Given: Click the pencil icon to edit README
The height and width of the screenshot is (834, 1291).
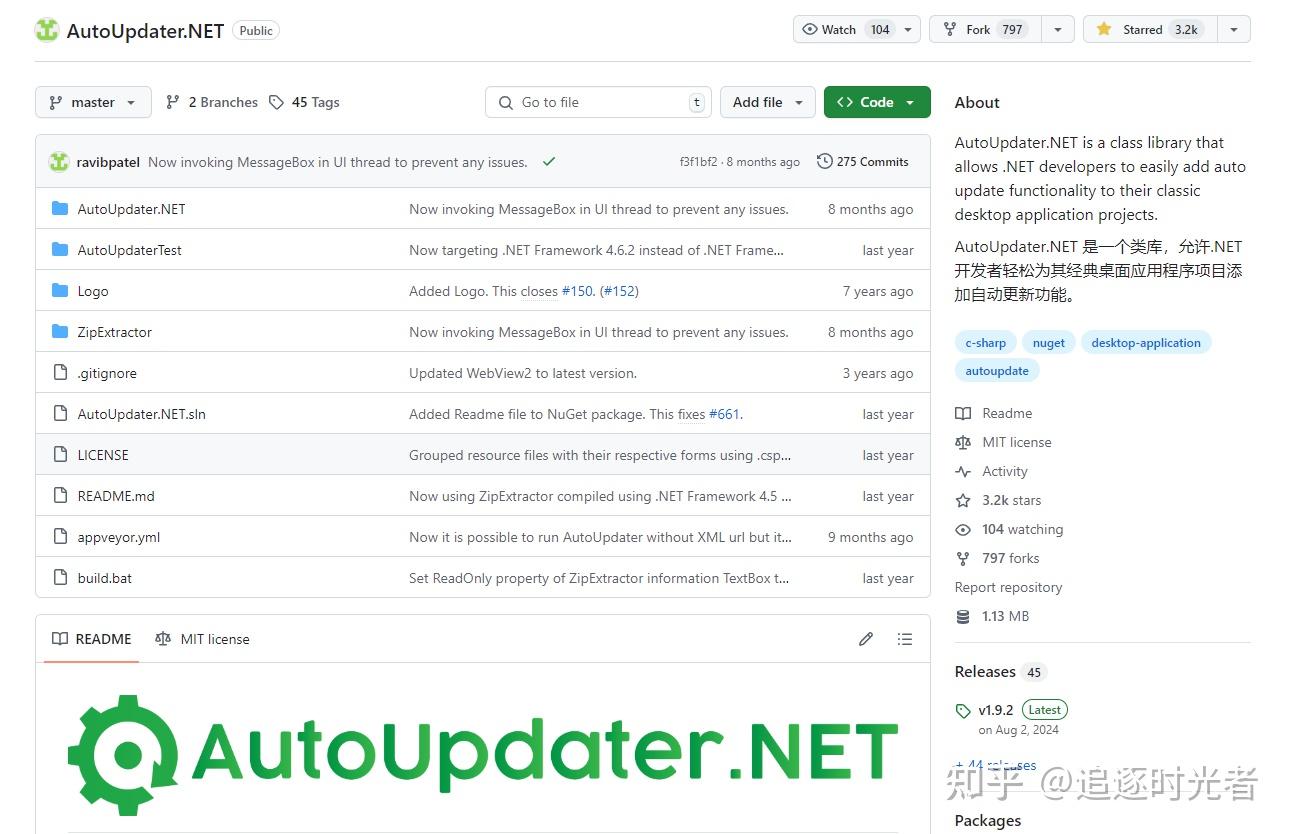Looking at the screenshot, I should coord(865,639).
